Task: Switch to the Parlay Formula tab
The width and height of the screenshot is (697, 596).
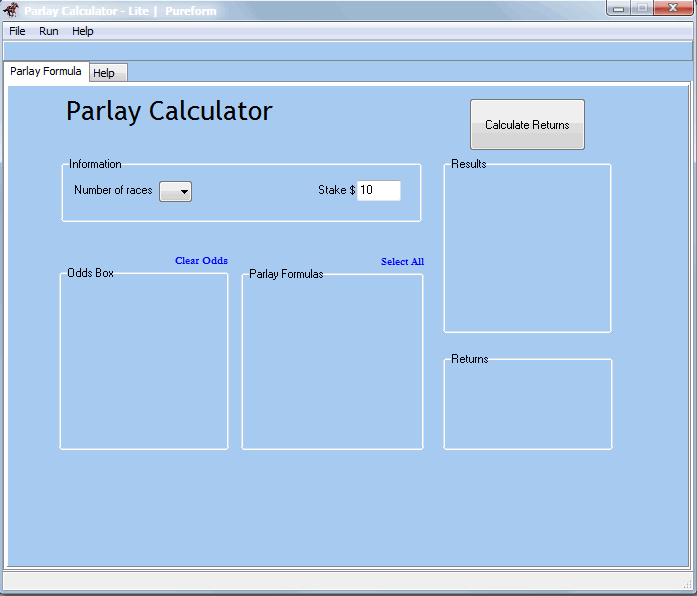Action: (x=45, y=72)
